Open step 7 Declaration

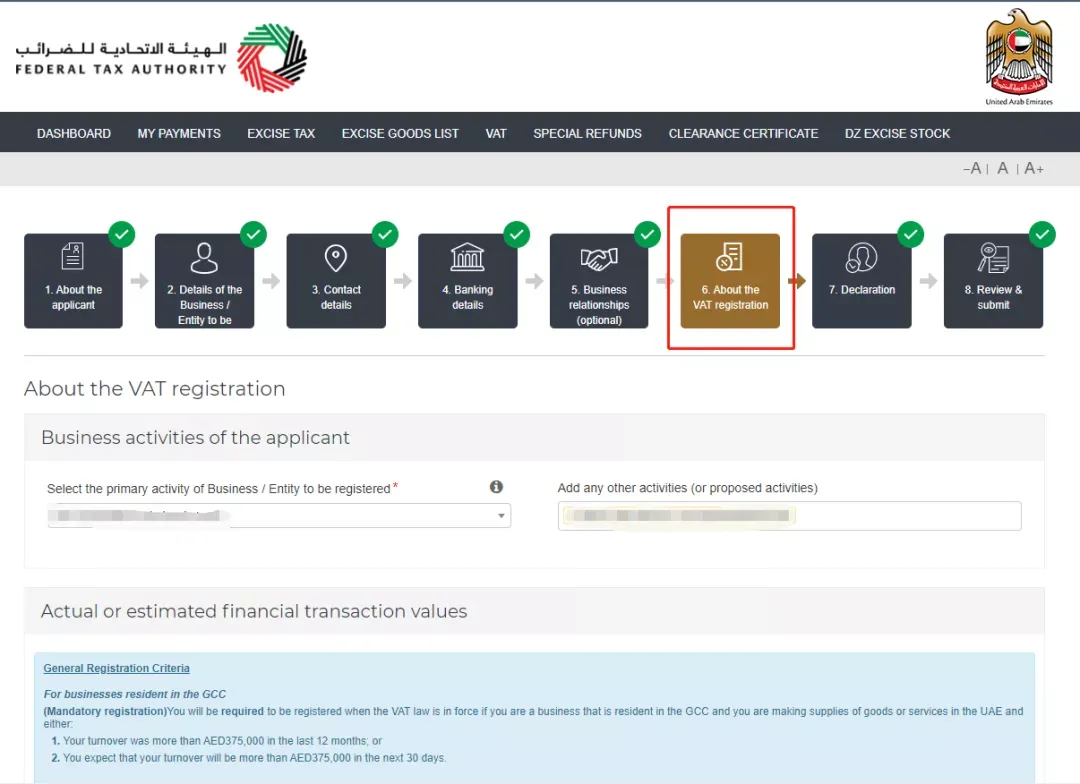point(862,280)
